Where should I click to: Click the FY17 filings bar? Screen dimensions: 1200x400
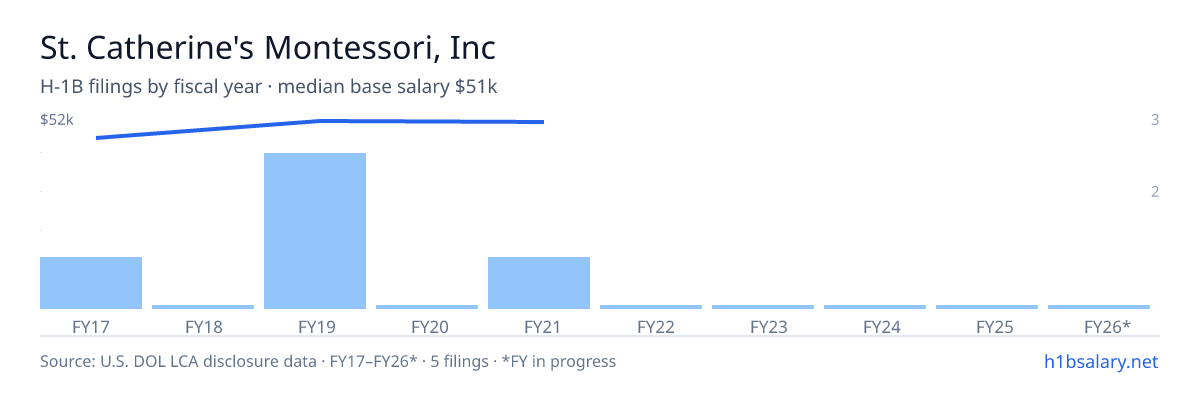[91, 283]
